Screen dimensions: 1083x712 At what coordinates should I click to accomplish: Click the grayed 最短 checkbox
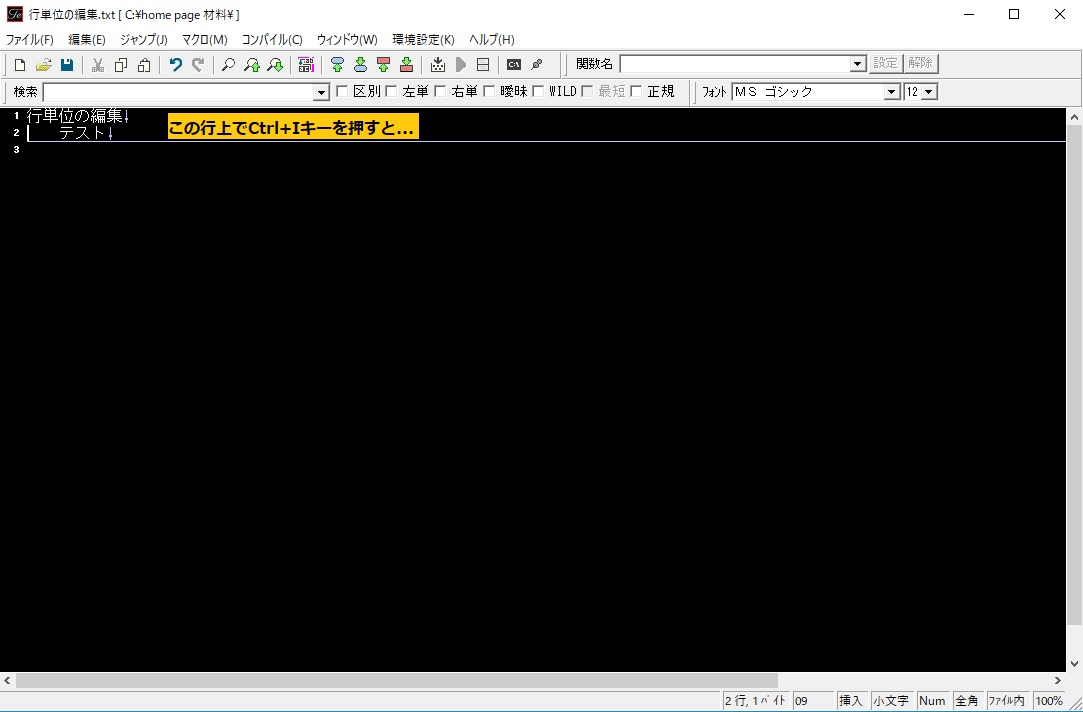point(587,91)
